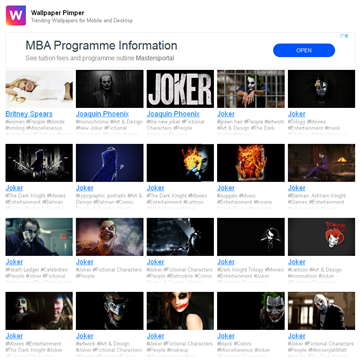The height and width of the screenshot is (360, 360).
Task: Select the green haired Joker face thumbnail
Action: [251, 311]
